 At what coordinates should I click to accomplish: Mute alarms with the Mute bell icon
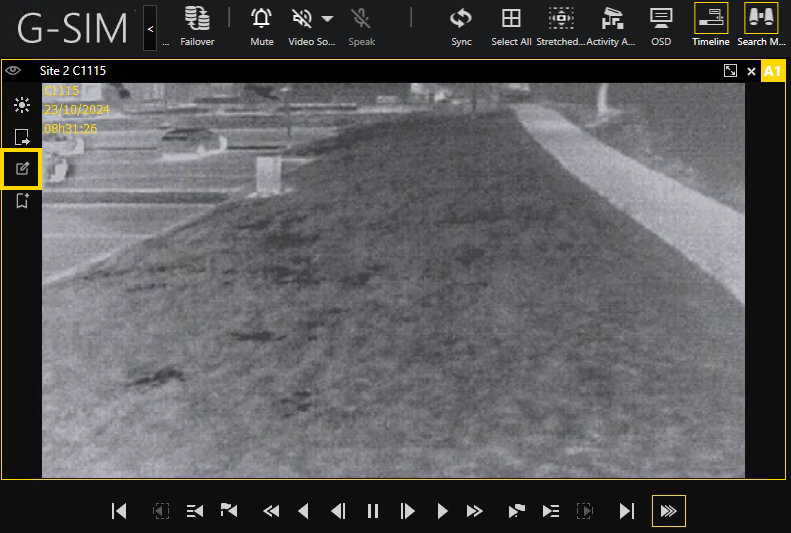pyautogui.click(x=262, y=19)
